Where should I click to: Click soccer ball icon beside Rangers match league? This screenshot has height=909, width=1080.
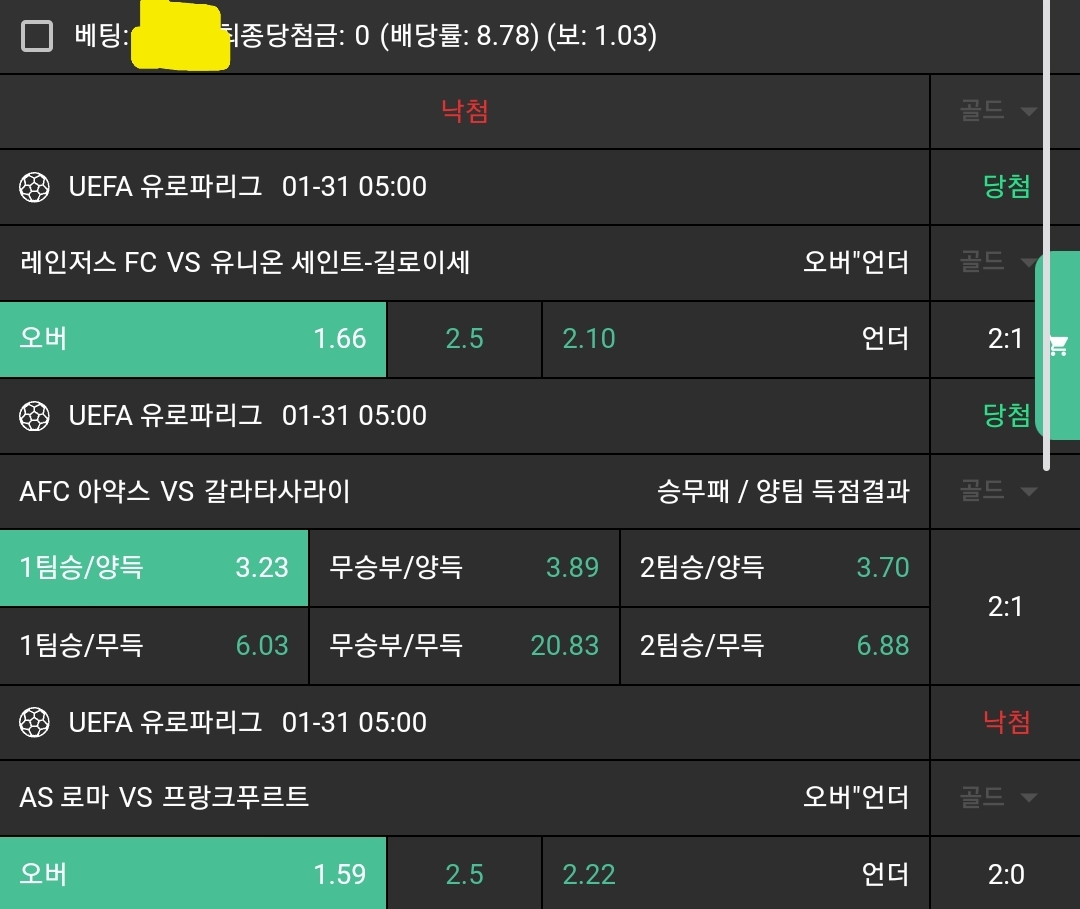[35, 187]
